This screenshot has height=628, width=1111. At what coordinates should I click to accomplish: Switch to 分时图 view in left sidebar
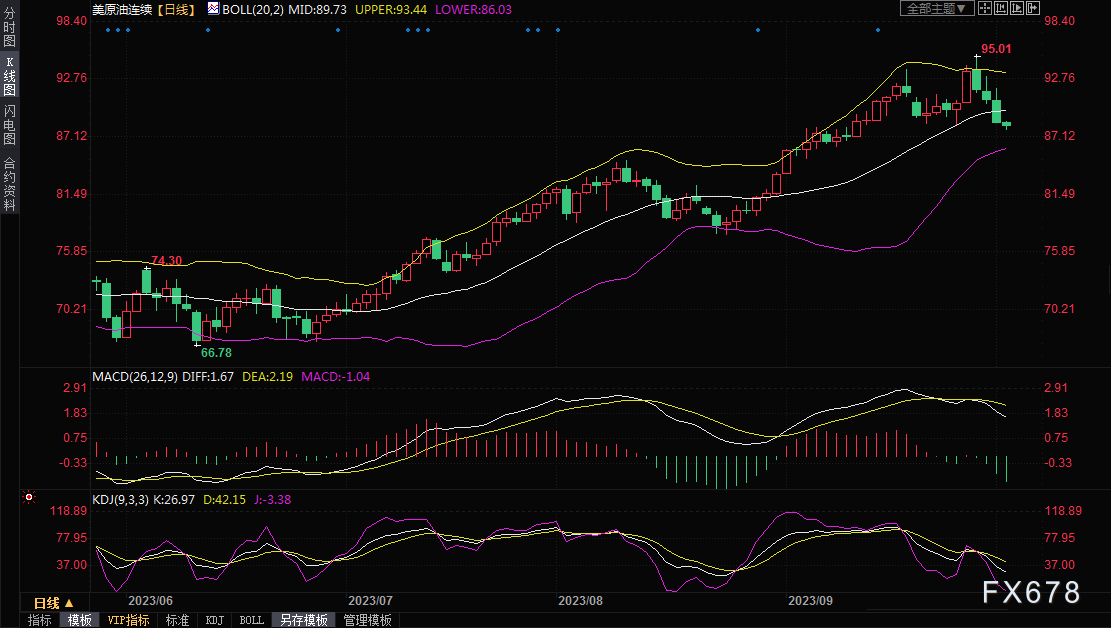click(x=9, y=28)
